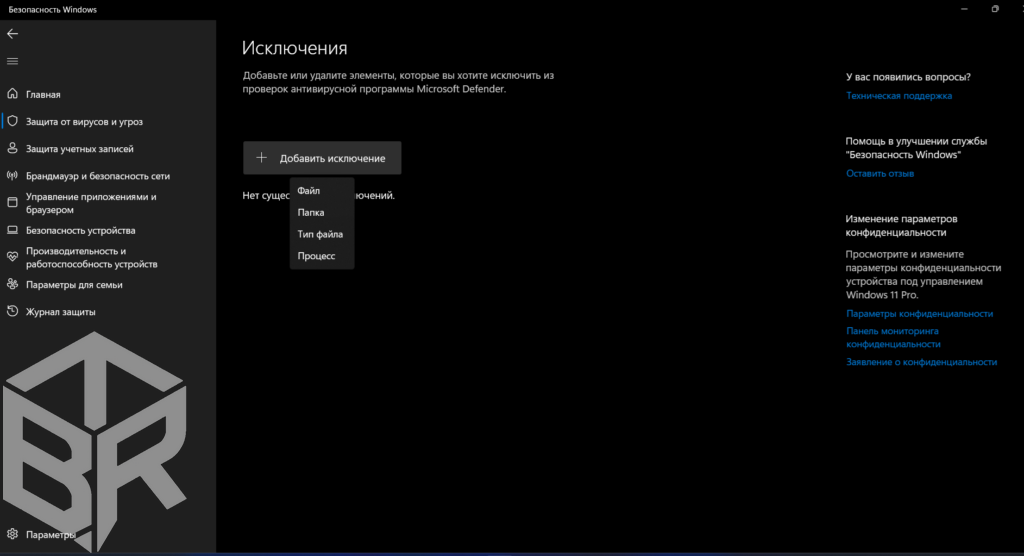Click the family options people icon
Image resolution: width=1024 pixels, height=556 pixels.
point(12,284)
